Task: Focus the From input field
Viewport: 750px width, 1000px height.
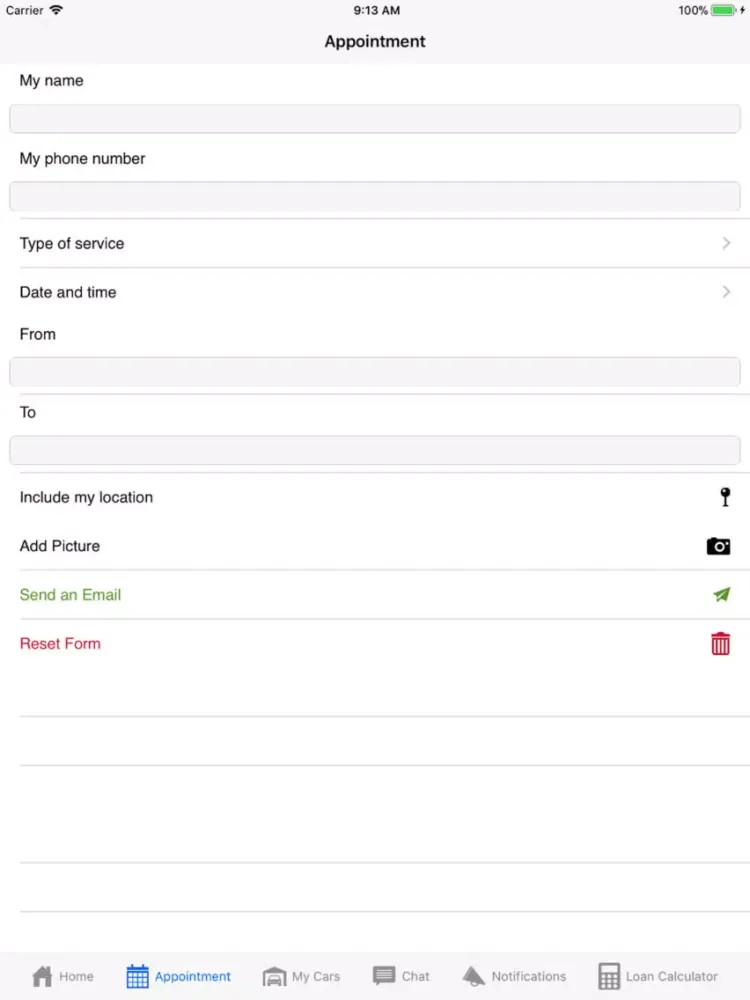Action: coord(375,372)
